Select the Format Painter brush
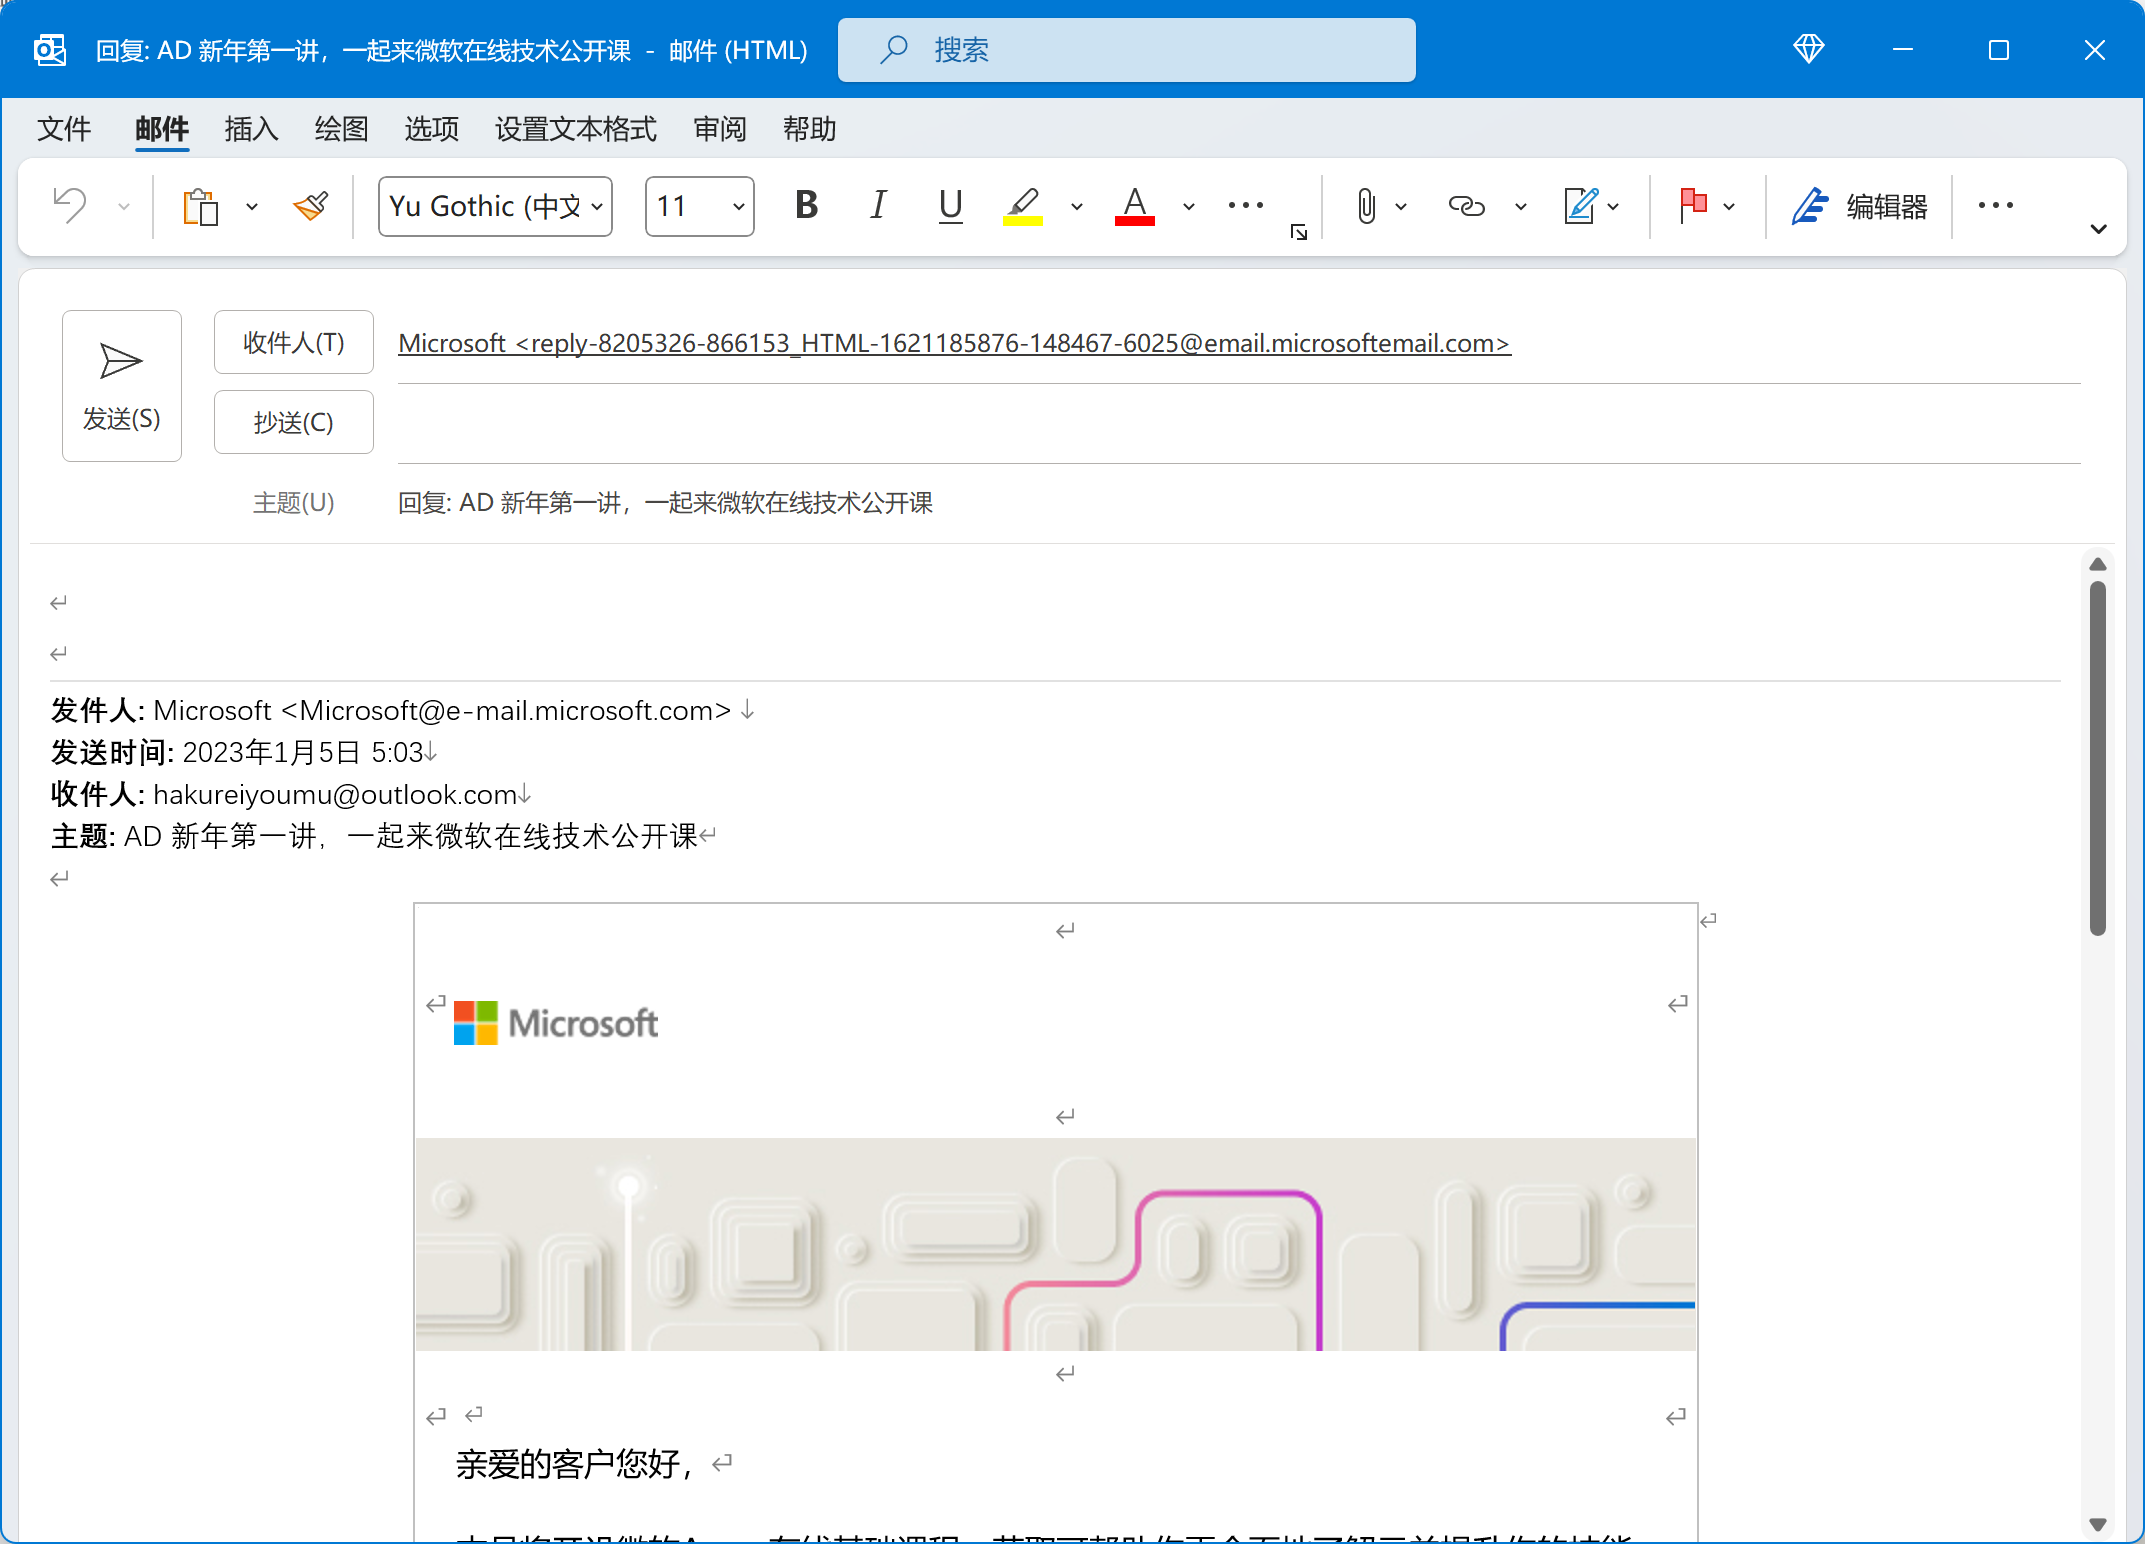Viewport: 2145px width, 1544px height. (311, 206)
